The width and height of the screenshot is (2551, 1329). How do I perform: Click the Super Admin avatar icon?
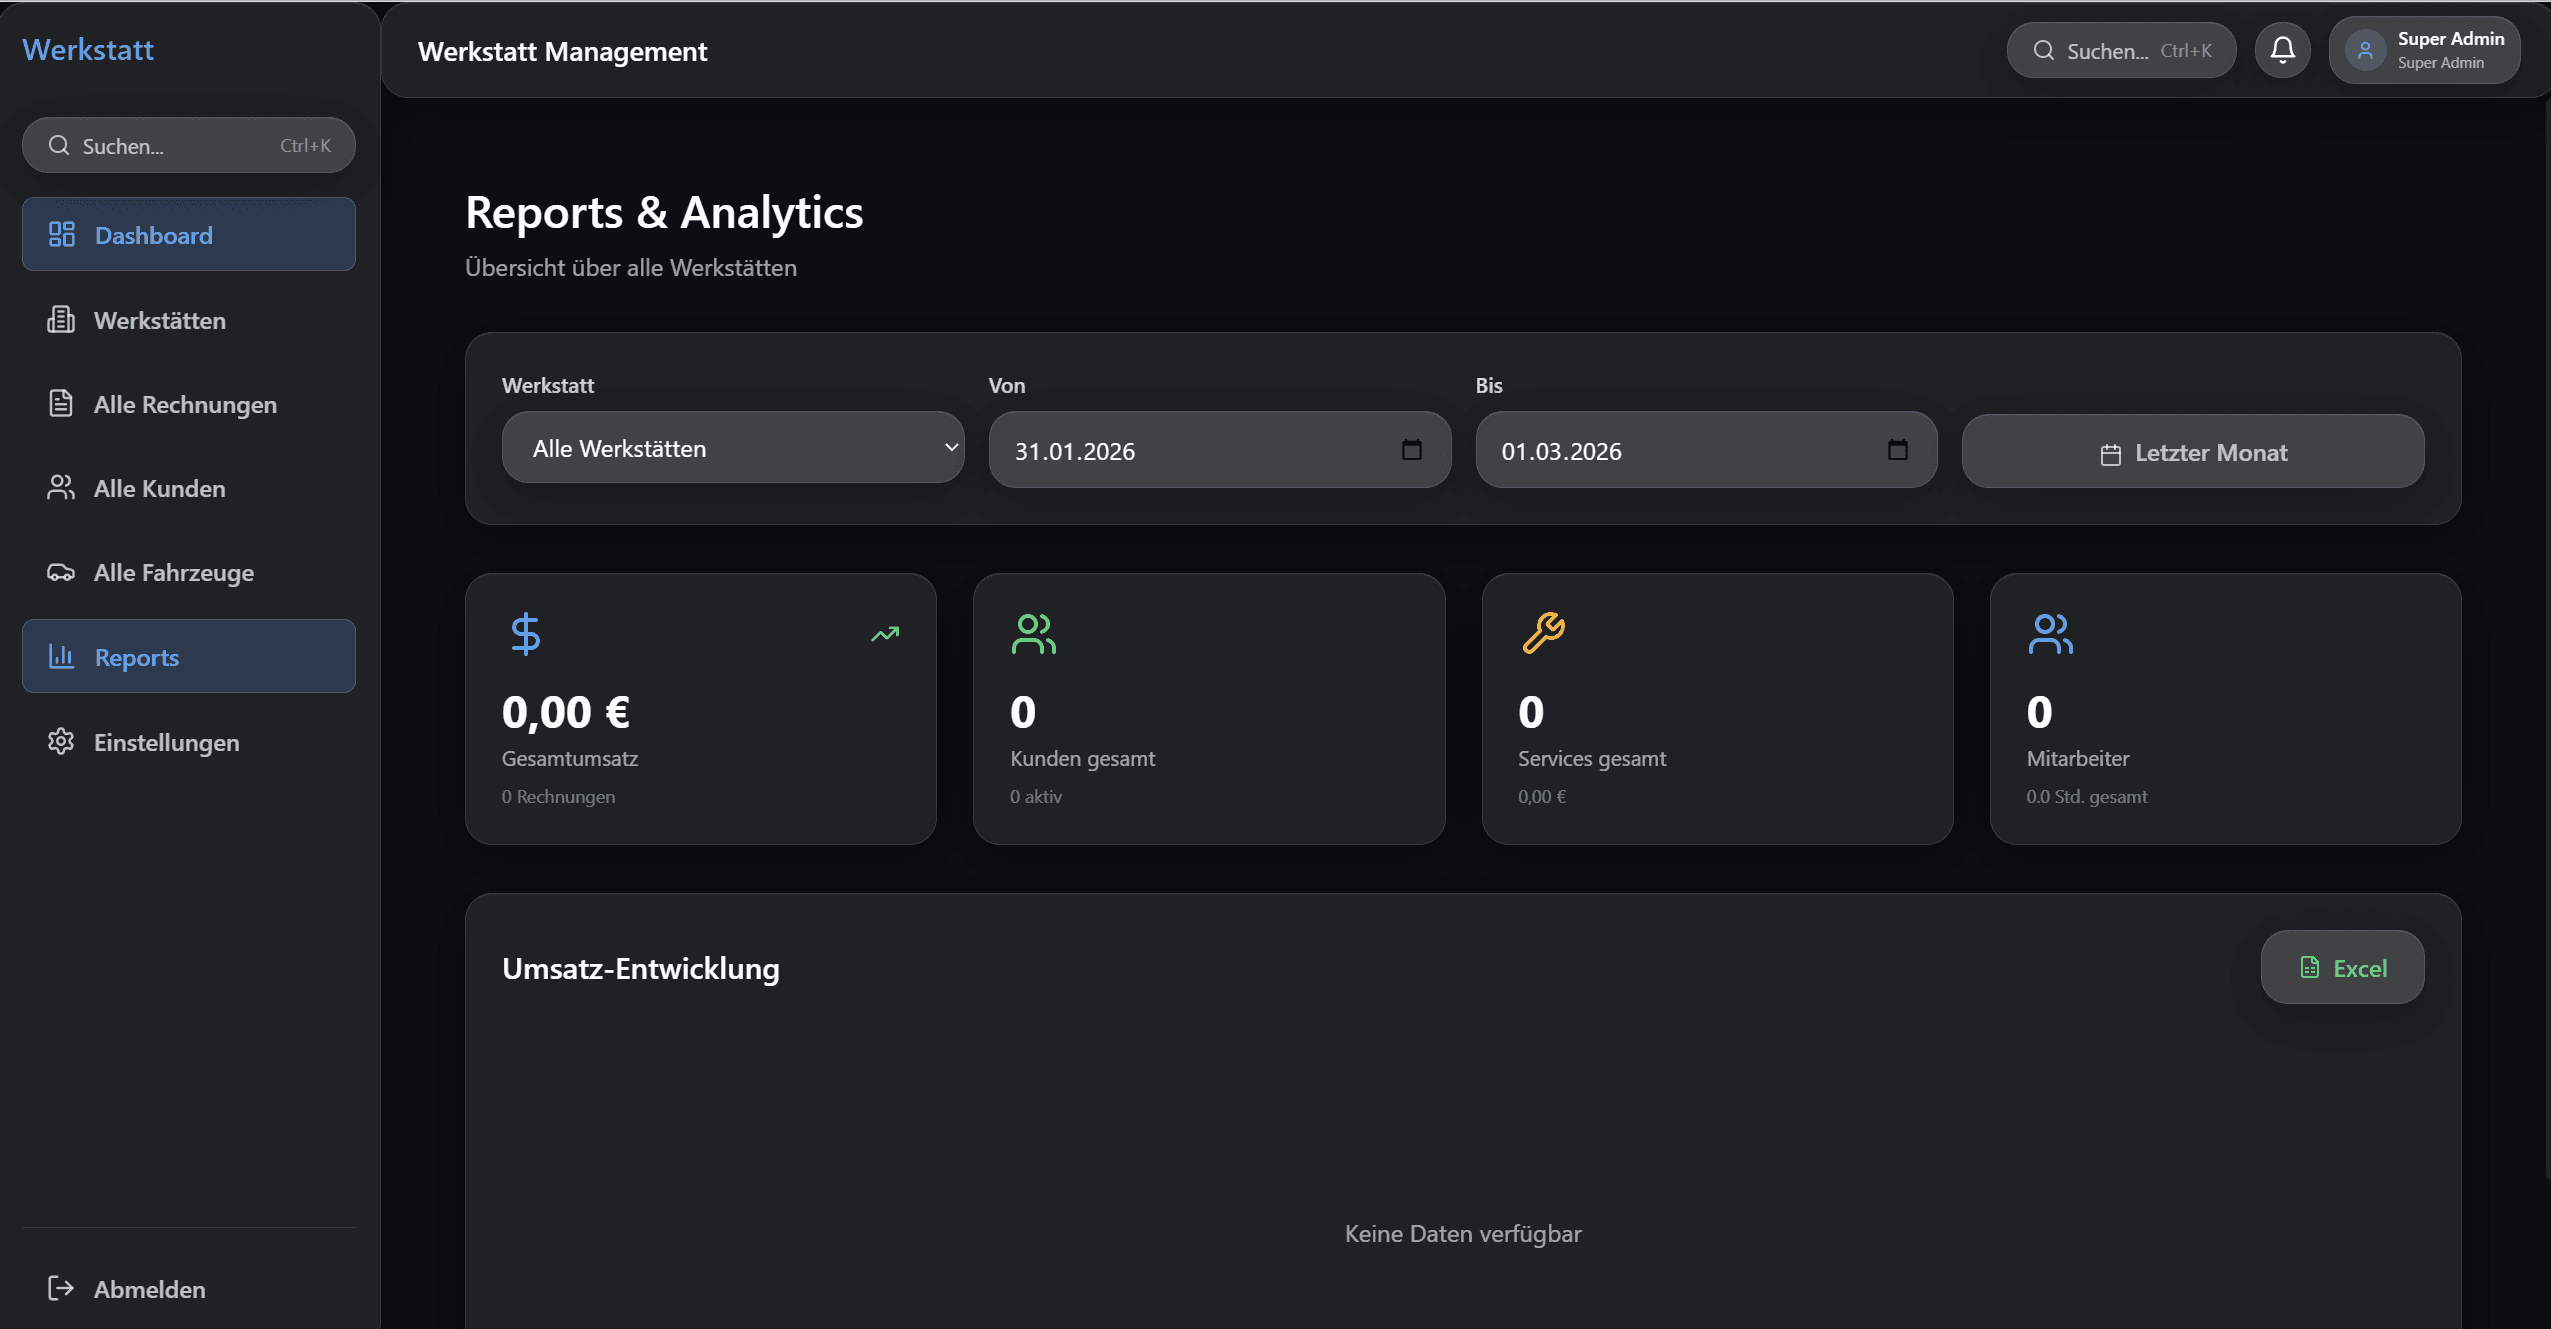click(x=2365, y=50)
